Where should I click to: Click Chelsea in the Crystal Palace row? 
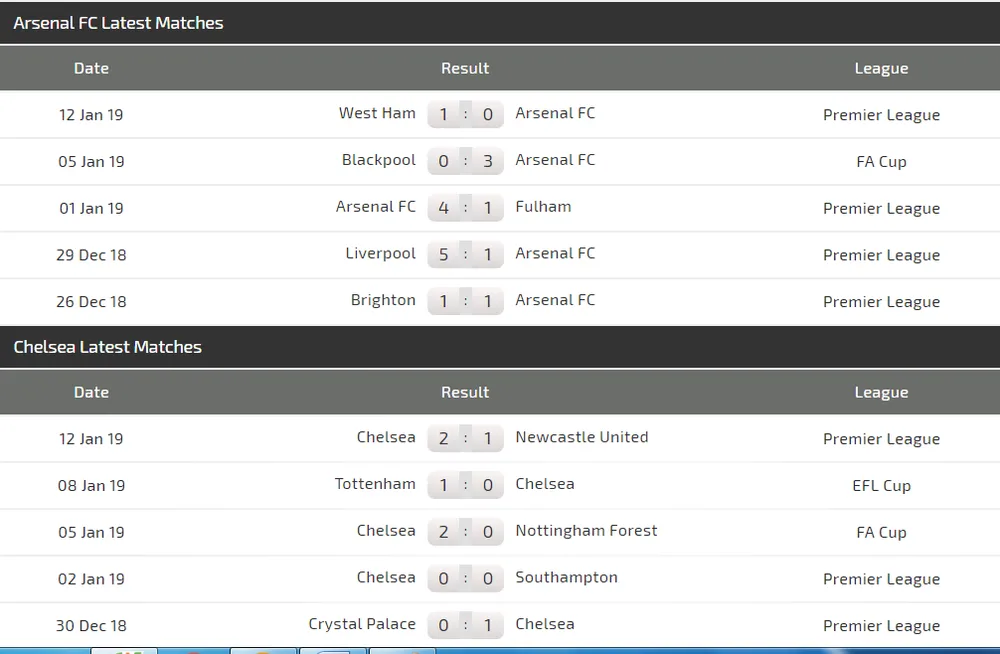[x=545, y=624]
